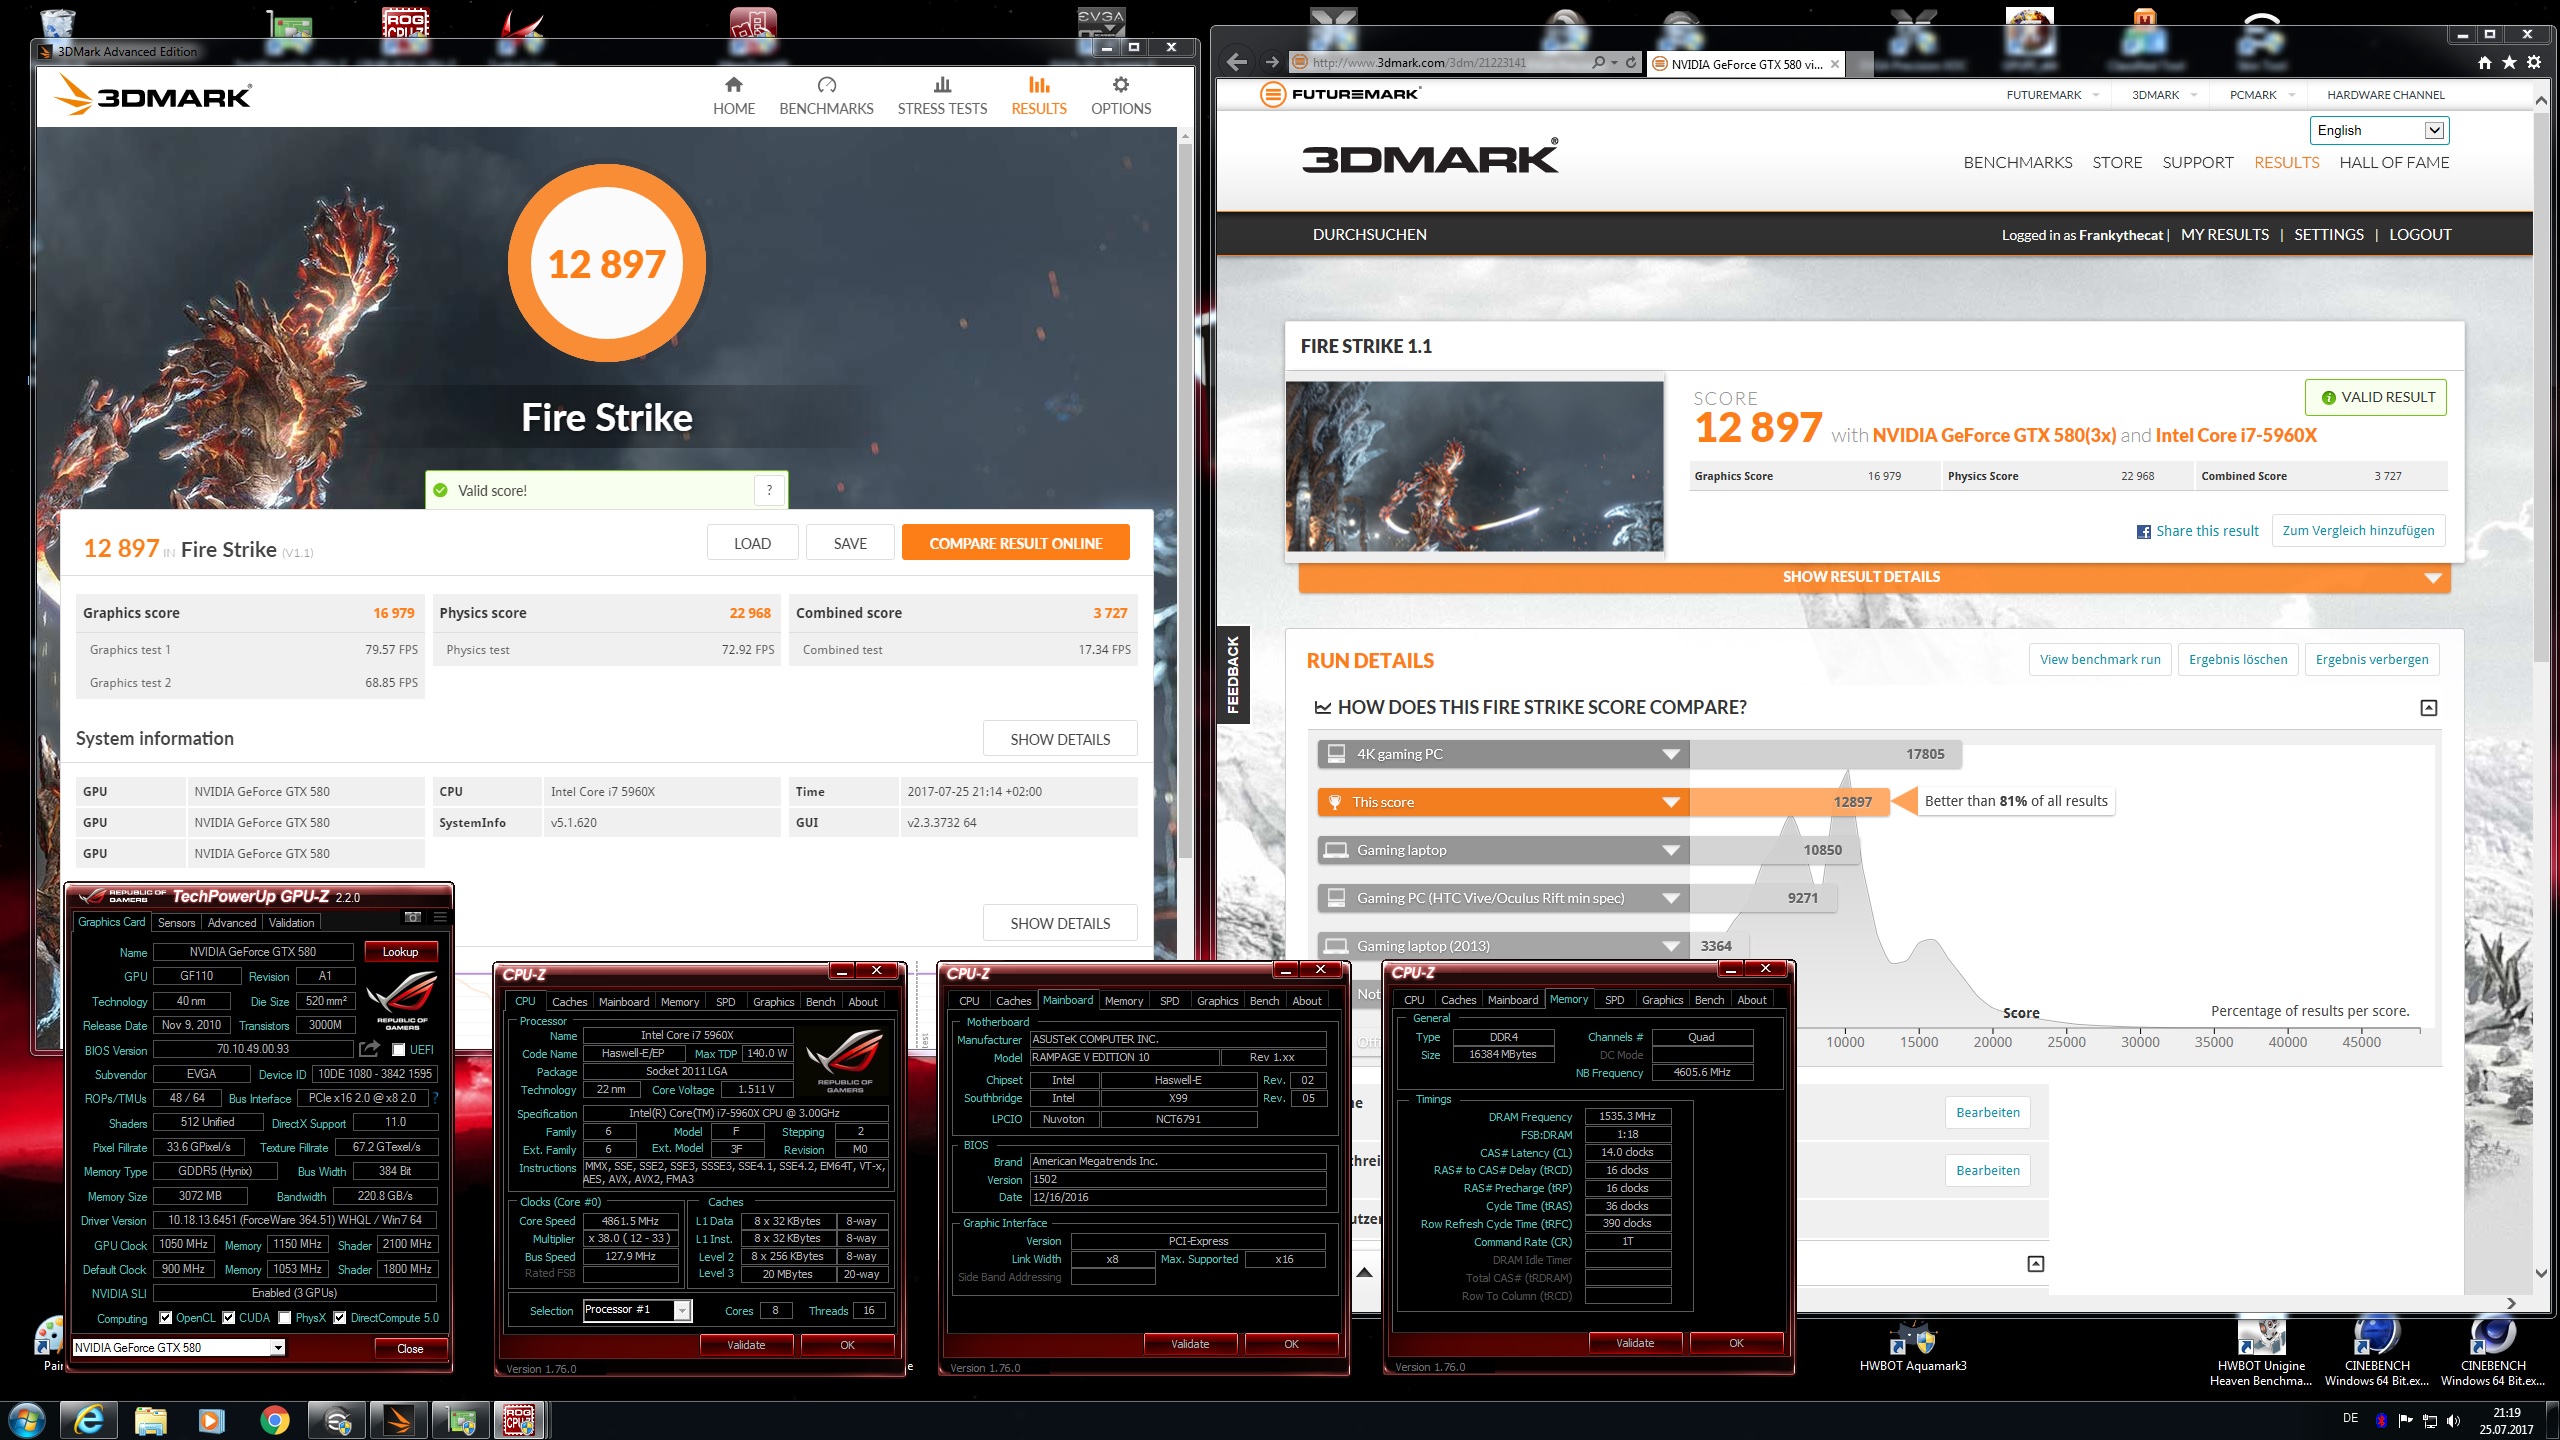The height and width of the screenshot is (1440, 2560).
Task: Click the Bus Interface question mark in GPU-Z
Action: tap(436, 1098)
